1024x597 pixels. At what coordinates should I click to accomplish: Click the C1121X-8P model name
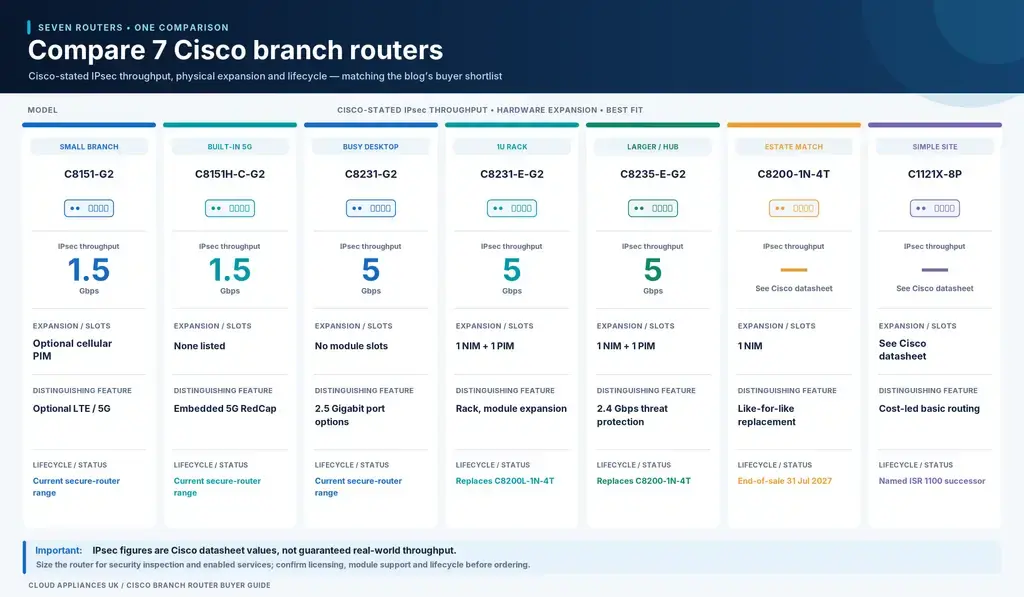tap(935, 174)
